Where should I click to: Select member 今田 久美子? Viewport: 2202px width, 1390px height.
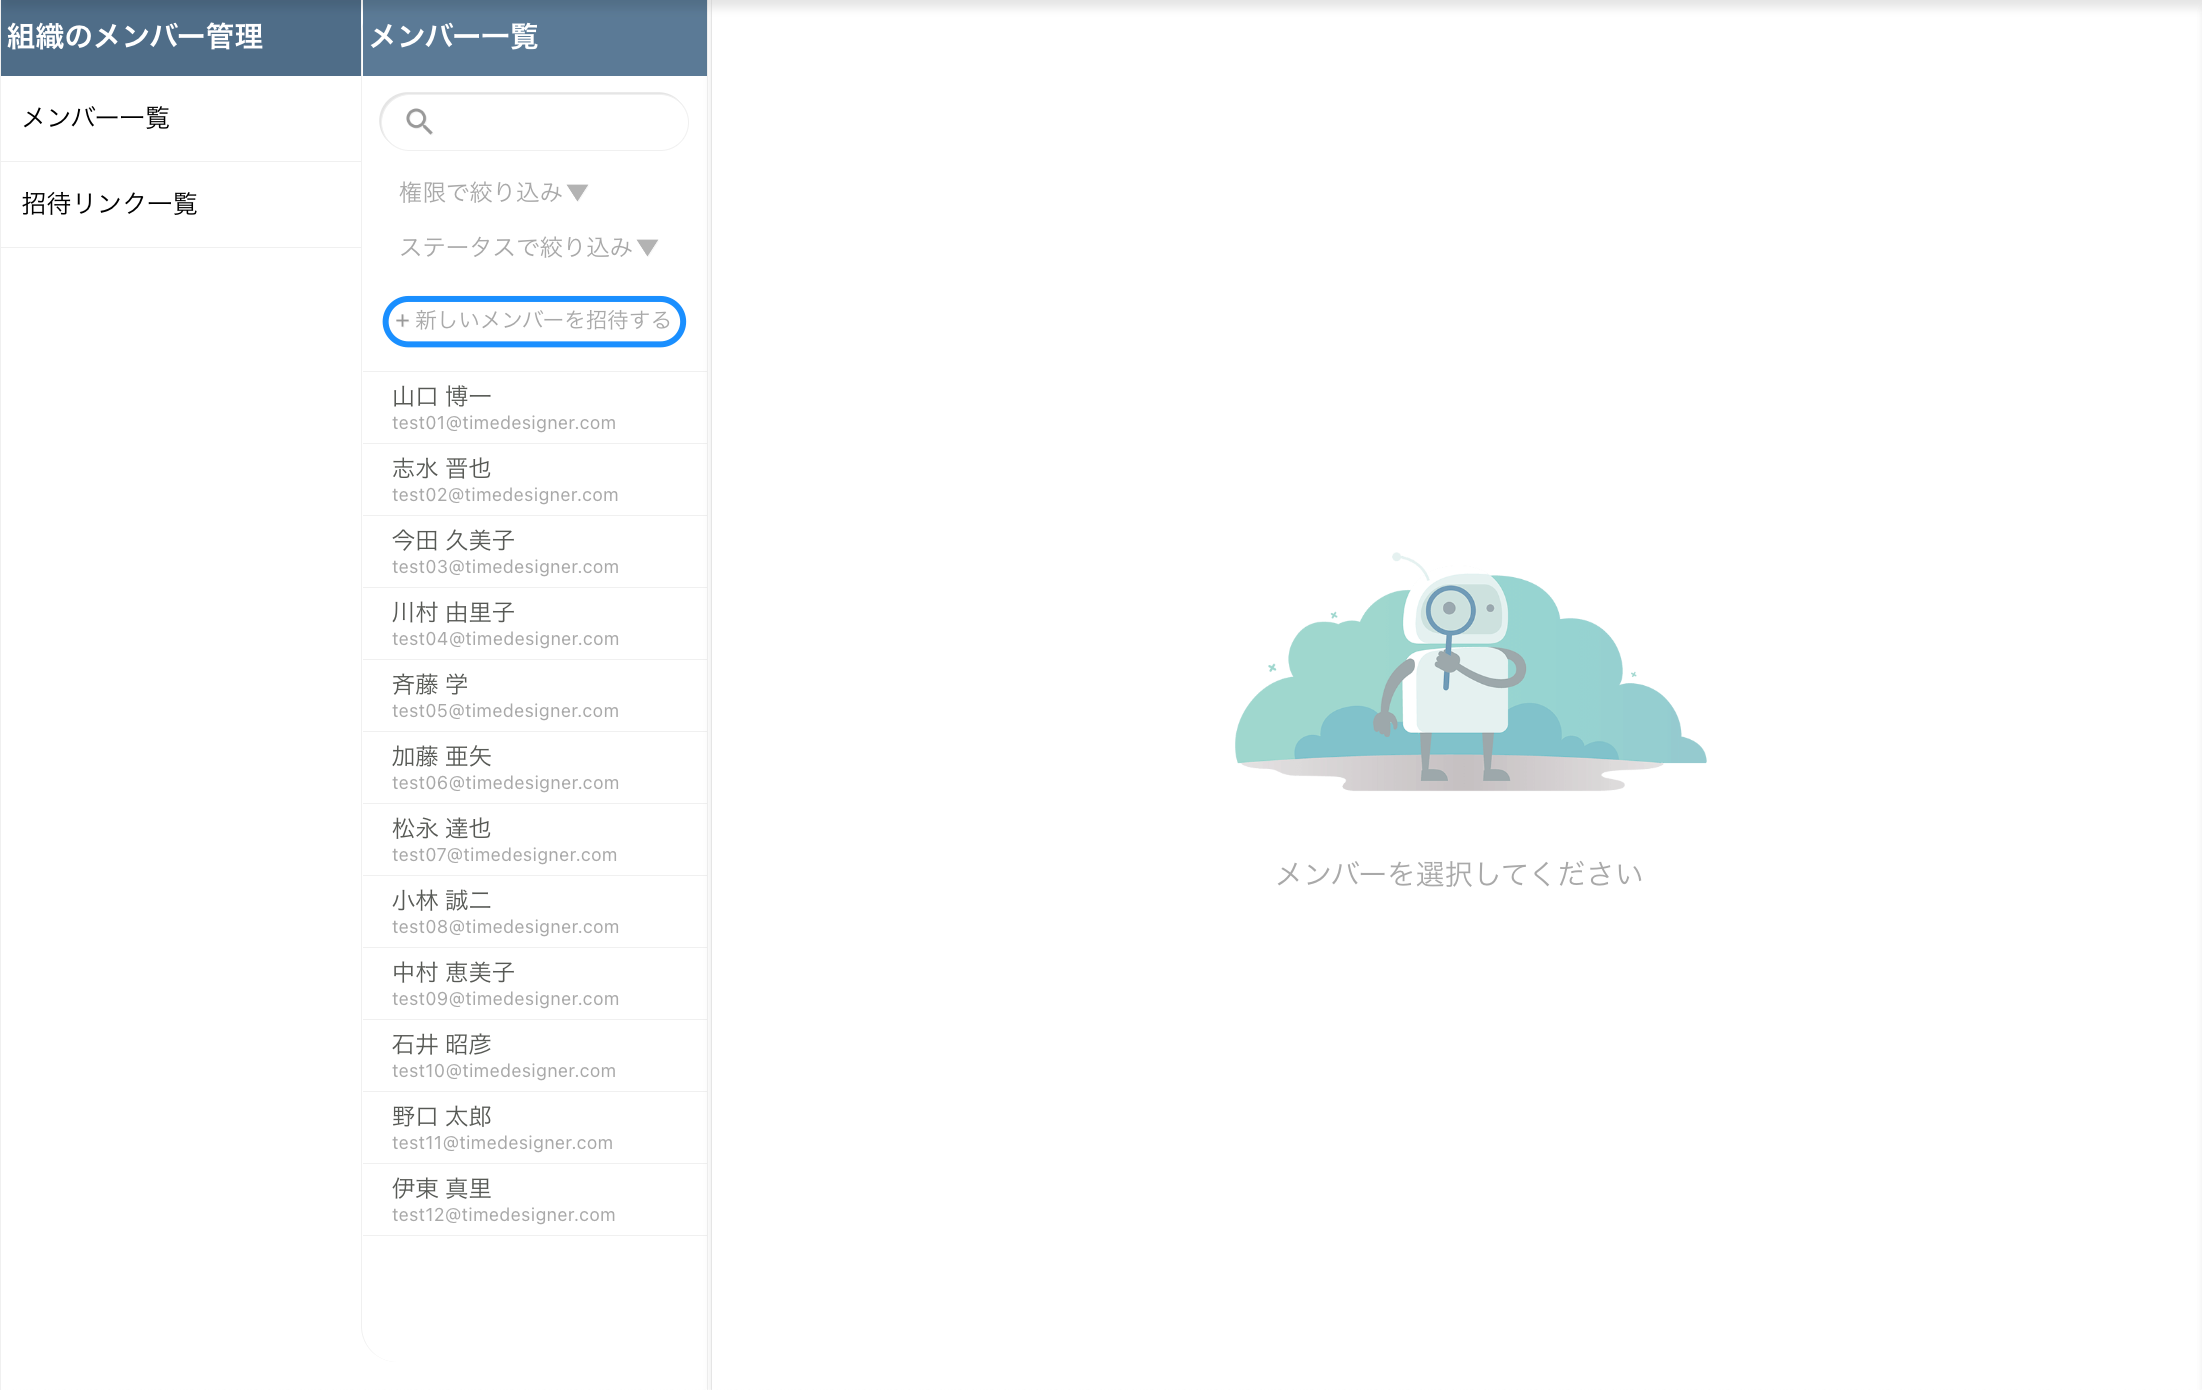pyautogui.click(x=534, y=552)
